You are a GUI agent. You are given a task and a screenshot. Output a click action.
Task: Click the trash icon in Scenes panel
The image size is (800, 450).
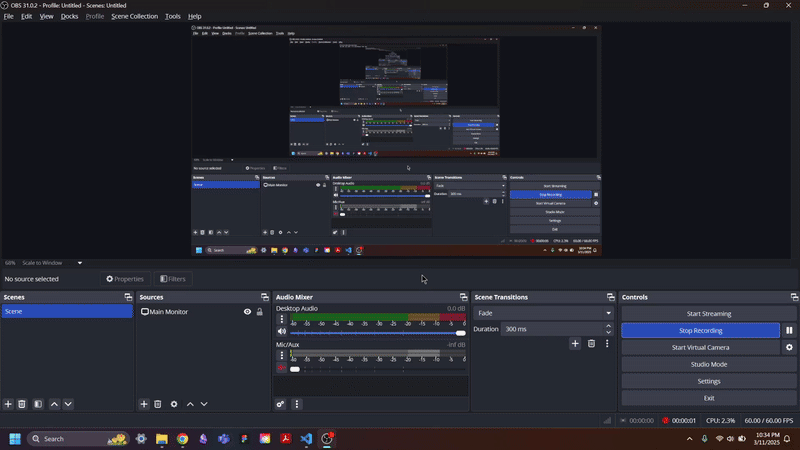pos(22,404)
